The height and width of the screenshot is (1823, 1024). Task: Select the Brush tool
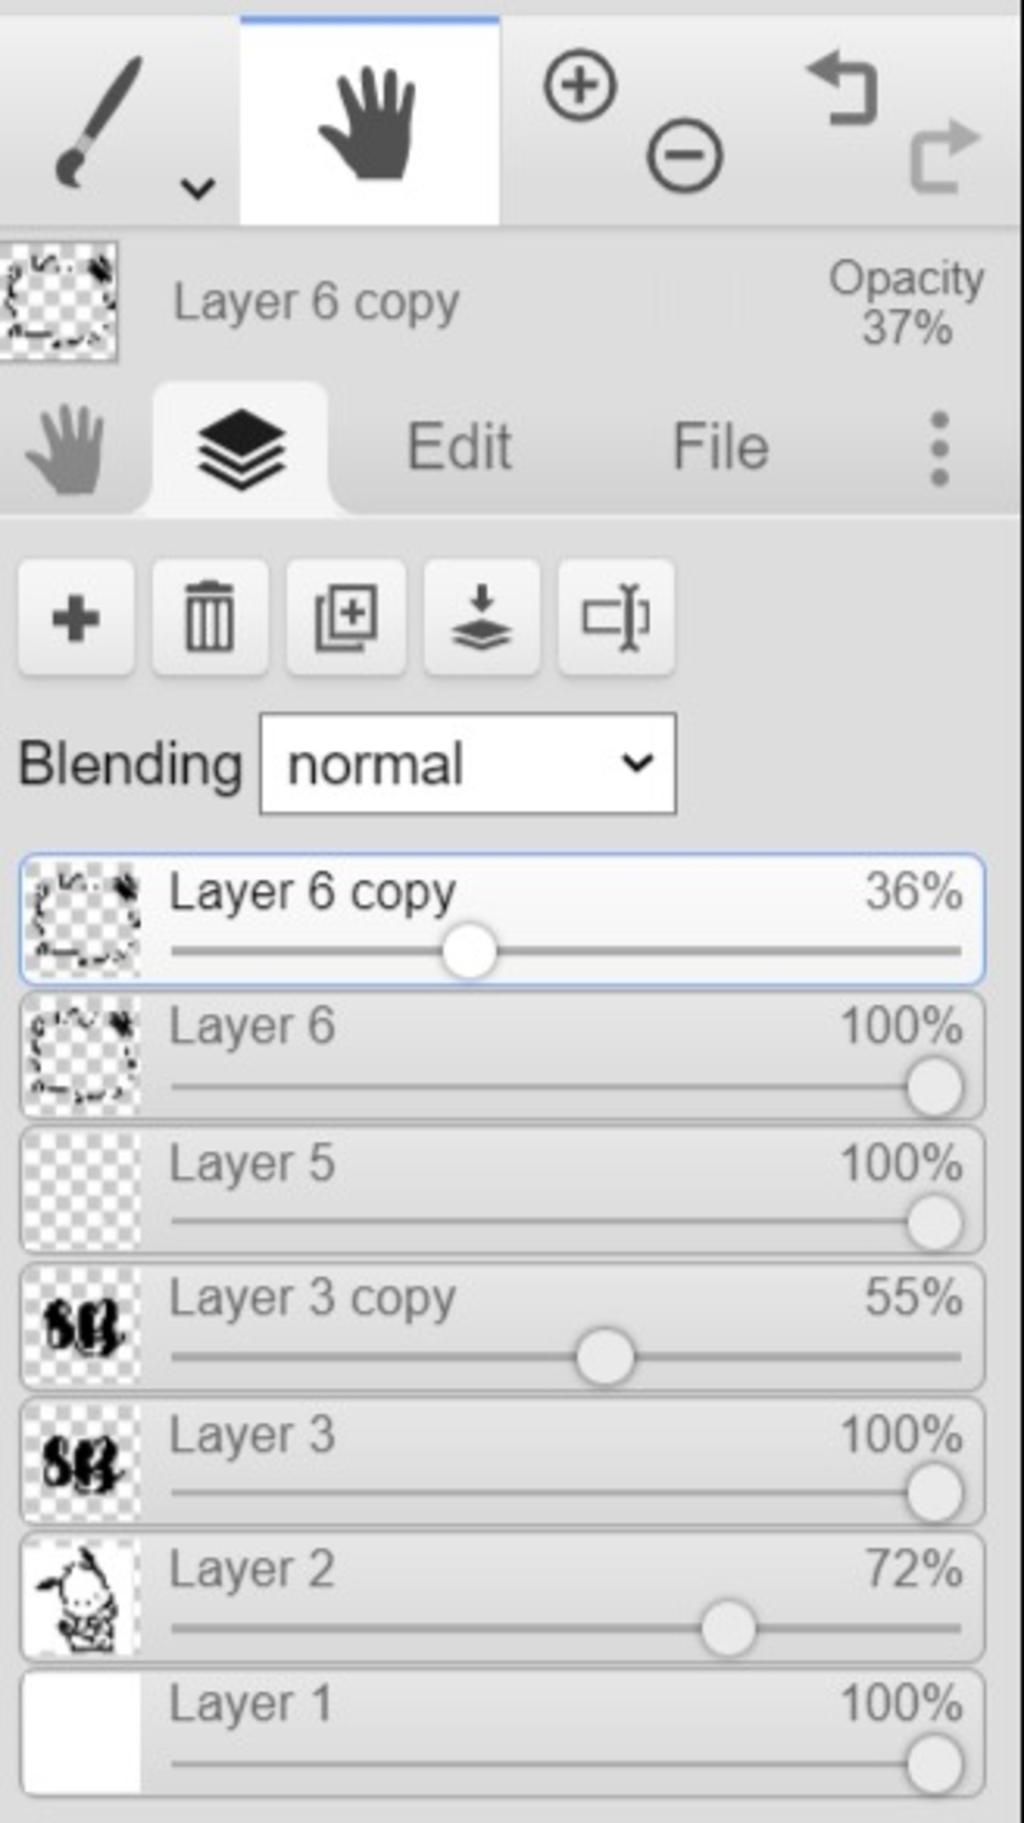(98, 122)
